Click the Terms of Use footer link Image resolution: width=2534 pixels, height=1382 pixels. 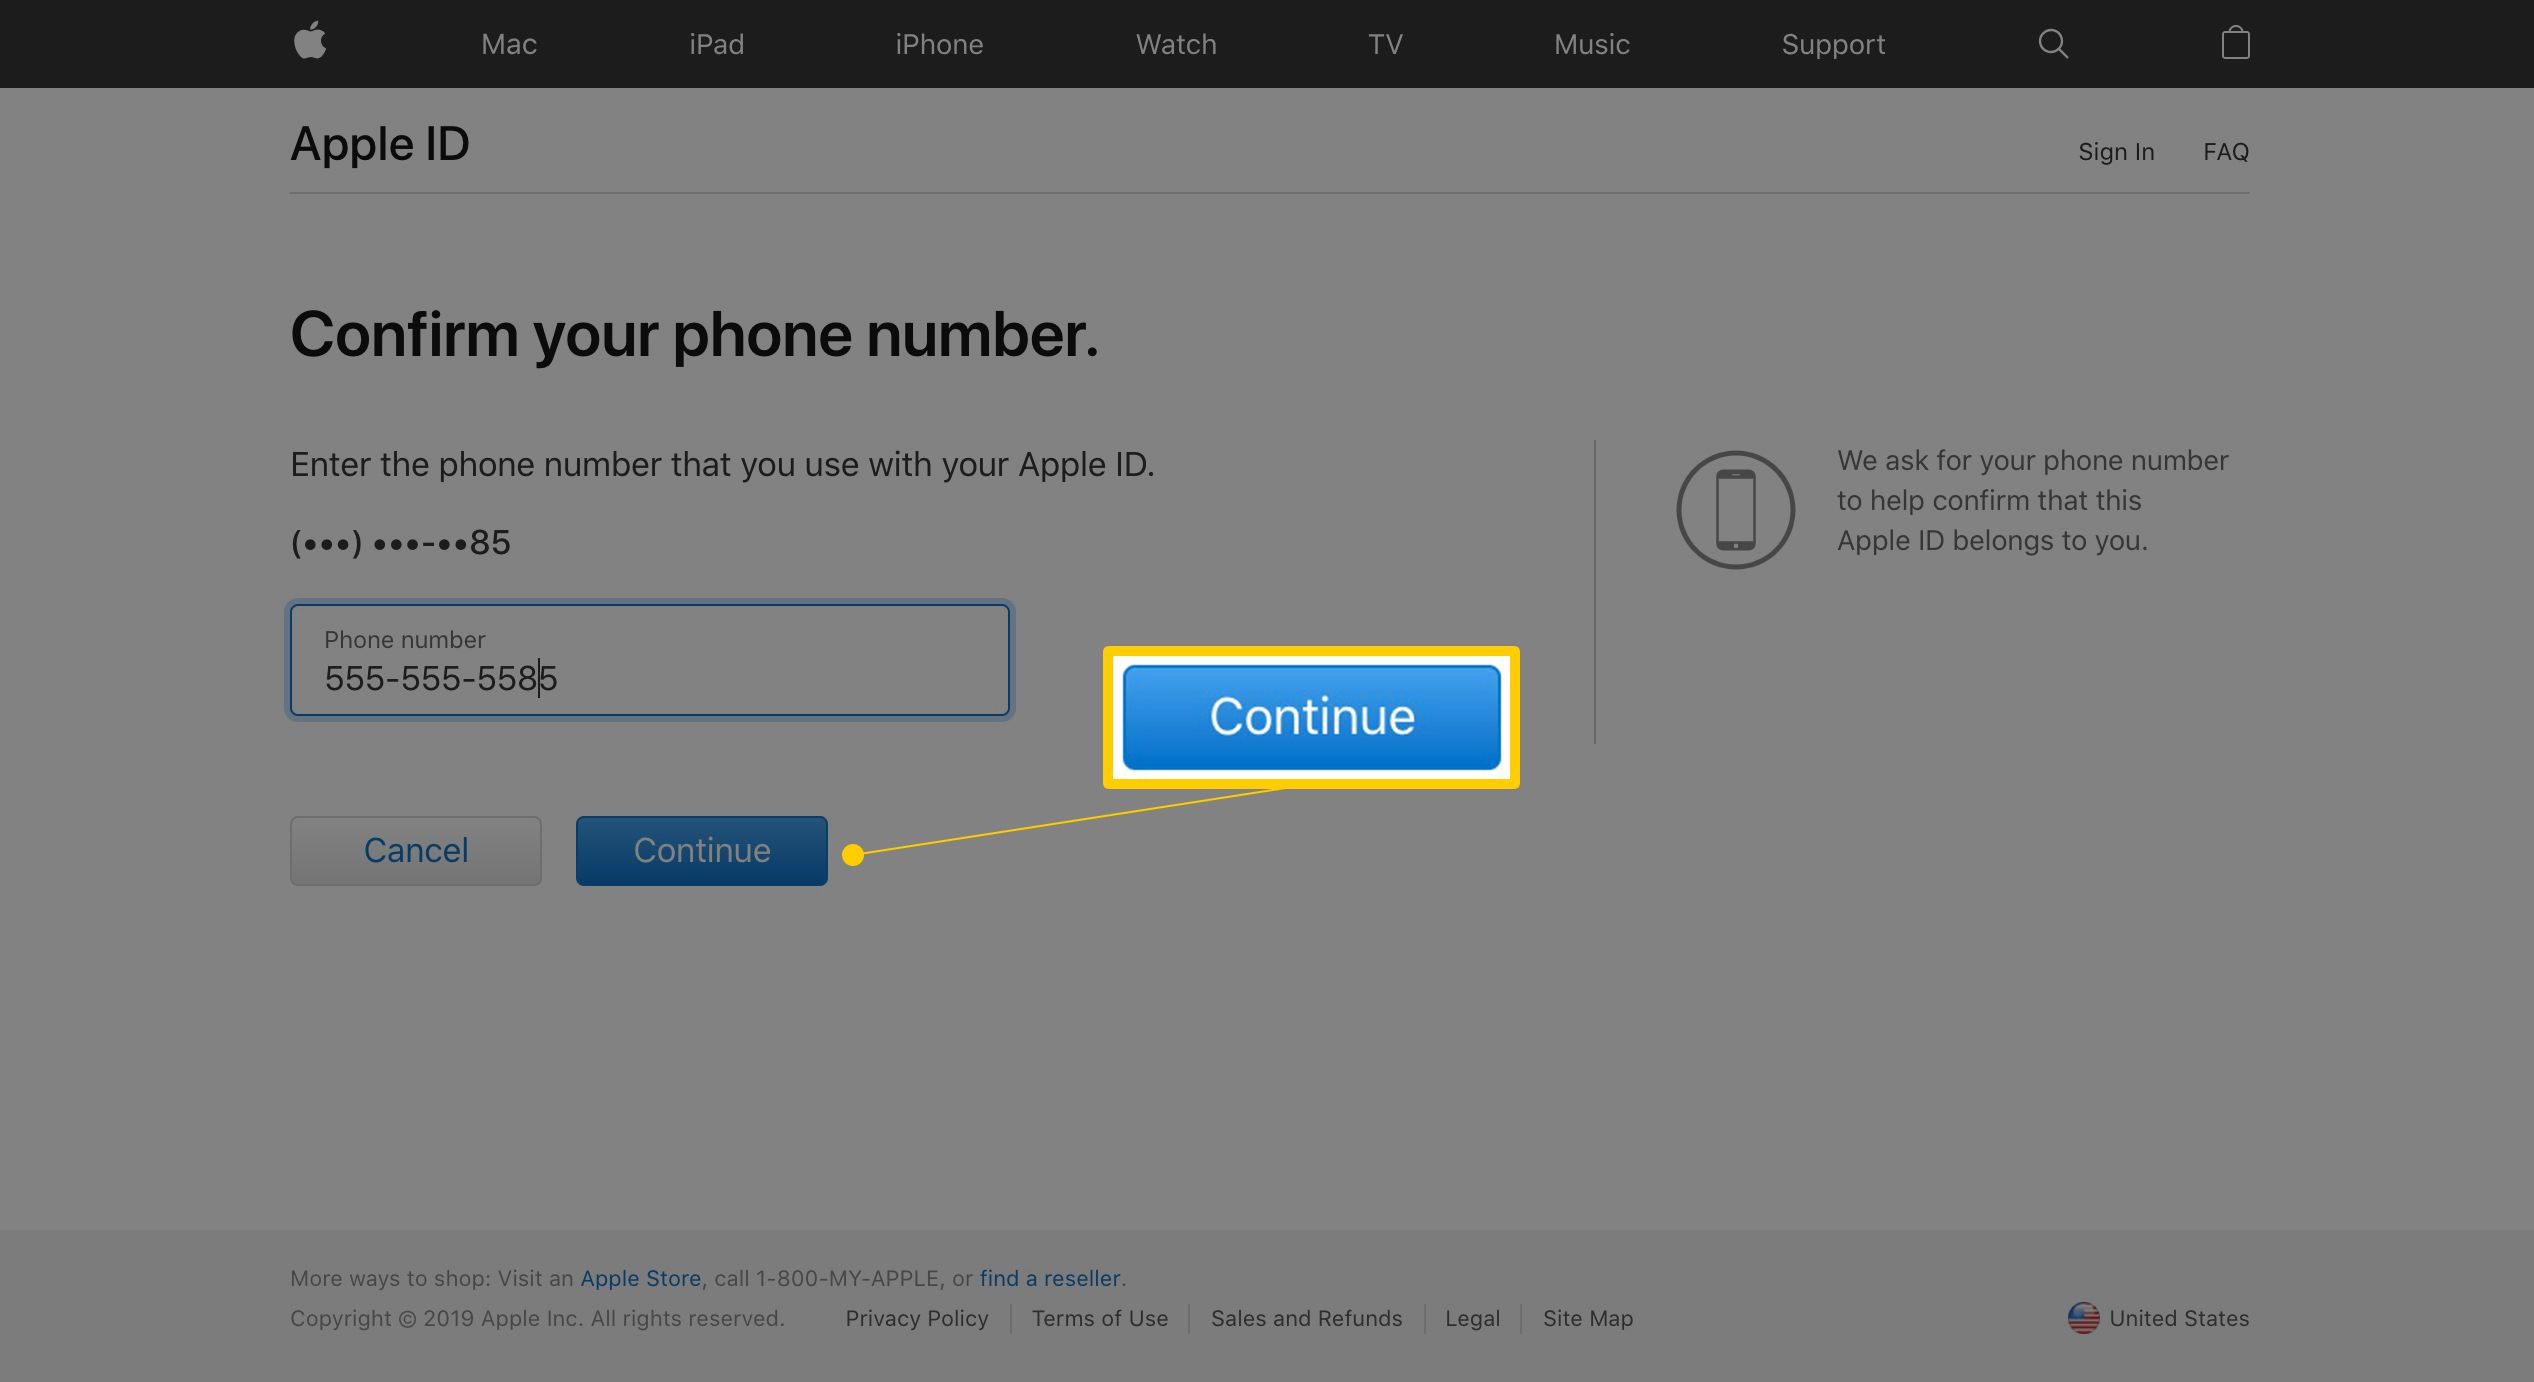[1099, 1317]
